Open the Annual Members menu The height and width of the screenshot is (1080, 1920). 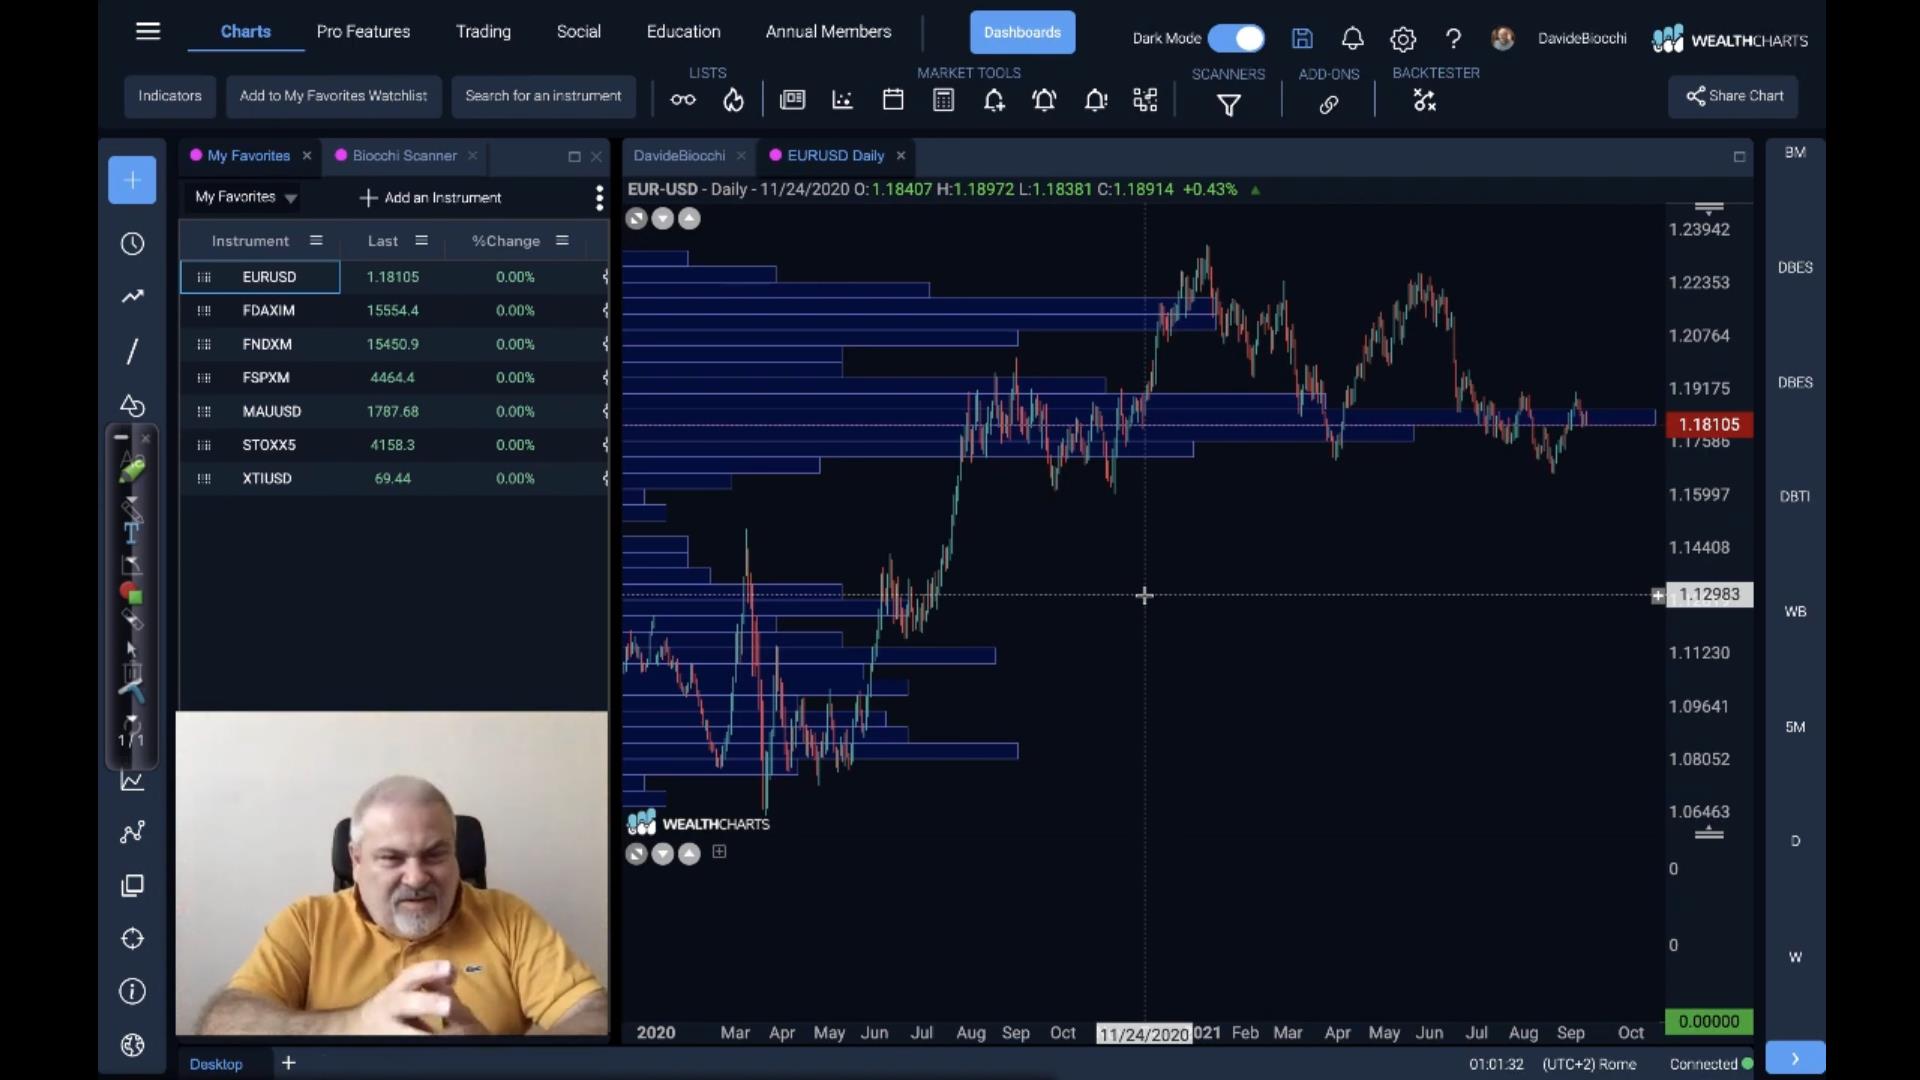click(828, 31)
